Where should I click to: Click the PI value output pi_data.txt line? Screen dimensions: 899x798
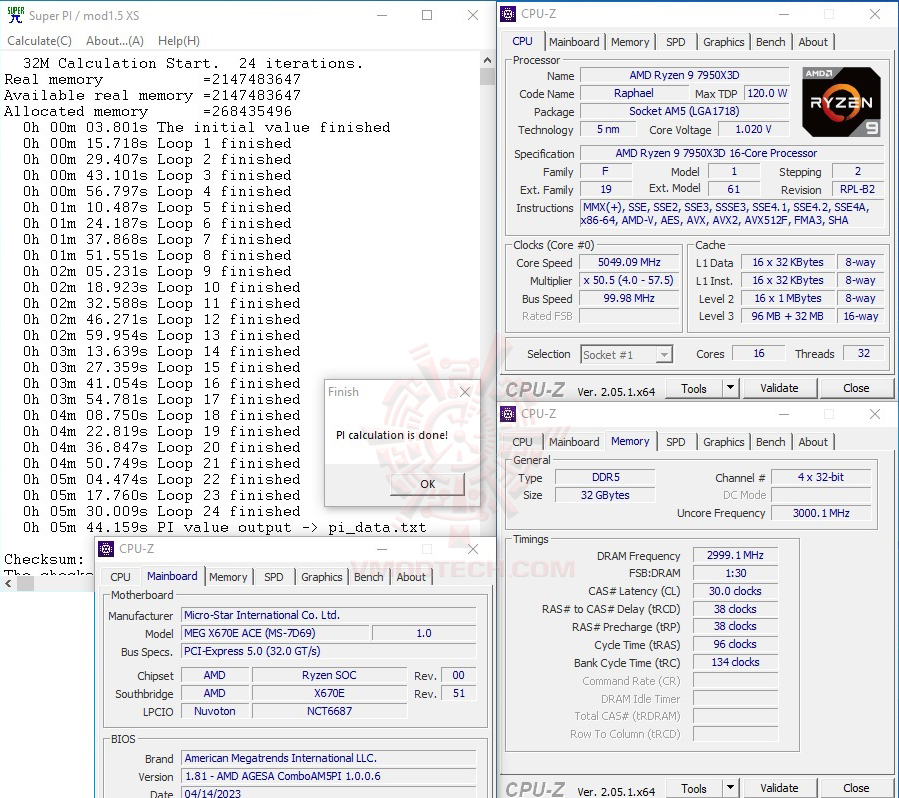[x=225, y=527]
